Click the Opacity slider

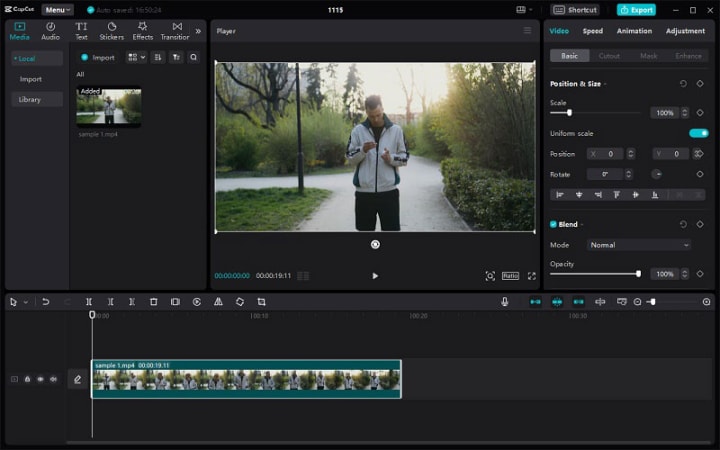tap(595, 273)
